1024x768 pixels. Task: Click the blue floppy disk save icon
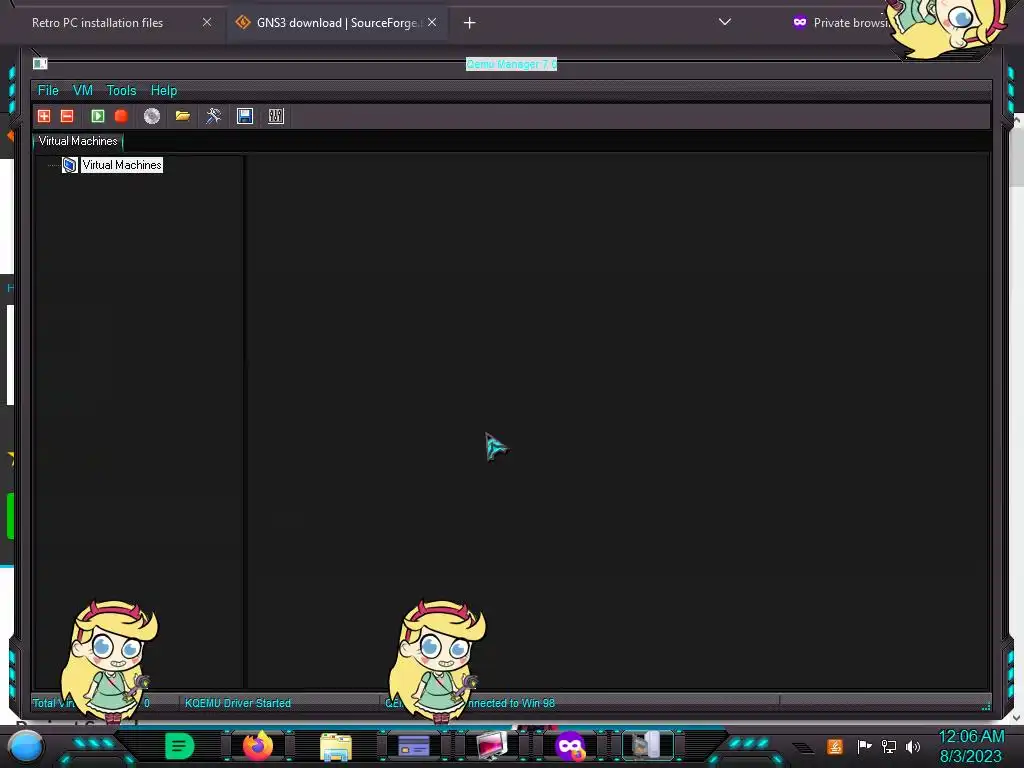[245, 116]
